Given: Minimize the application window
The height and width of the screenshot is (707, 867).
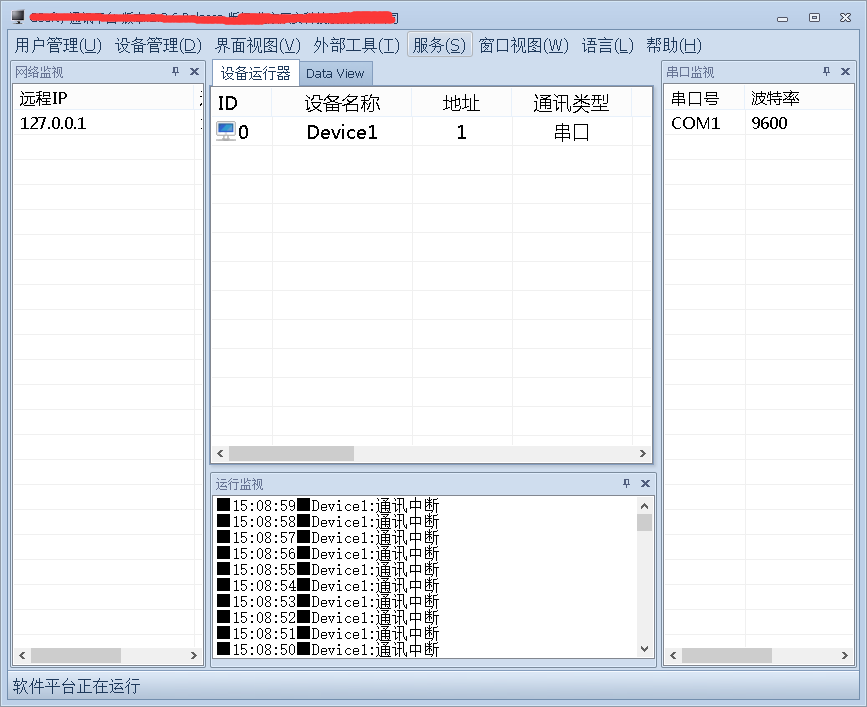Looking at the screenshot, I should 782,18.
